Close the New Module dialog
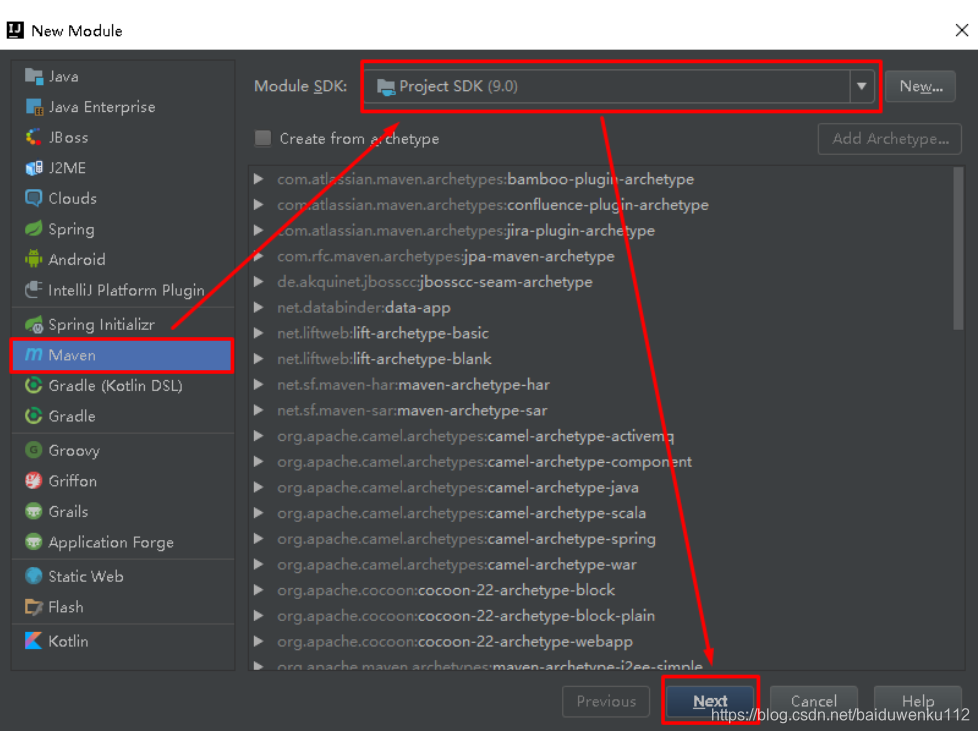Viewport: 980px width, 734px height. pos(961,30)
